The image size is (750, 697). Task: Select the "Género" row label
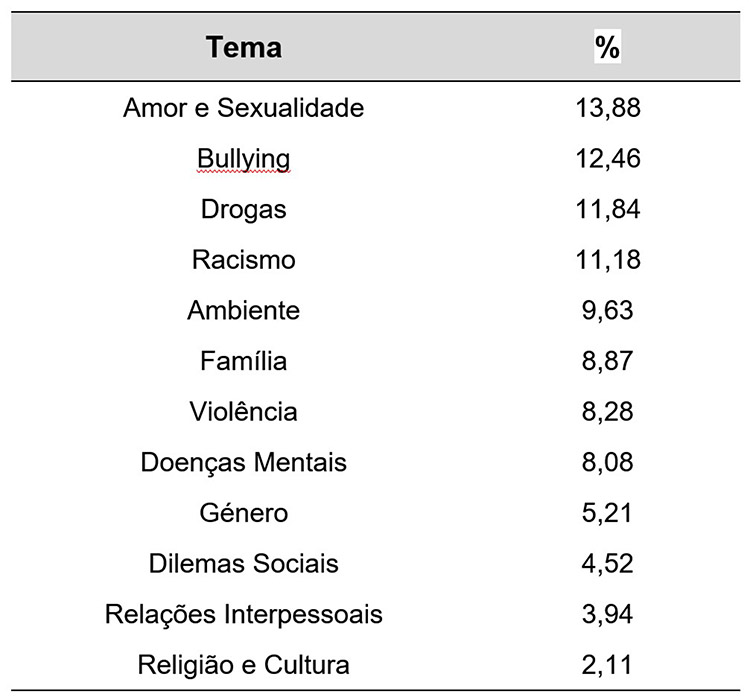pyautogui.click(x=243, y=513)
